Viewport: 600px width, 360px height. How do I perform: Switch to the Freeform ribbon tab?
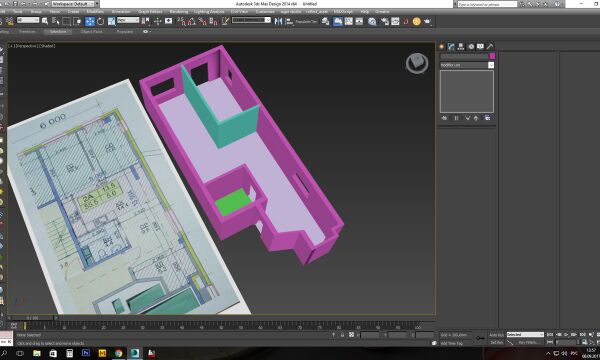click(x=27, y=32)
